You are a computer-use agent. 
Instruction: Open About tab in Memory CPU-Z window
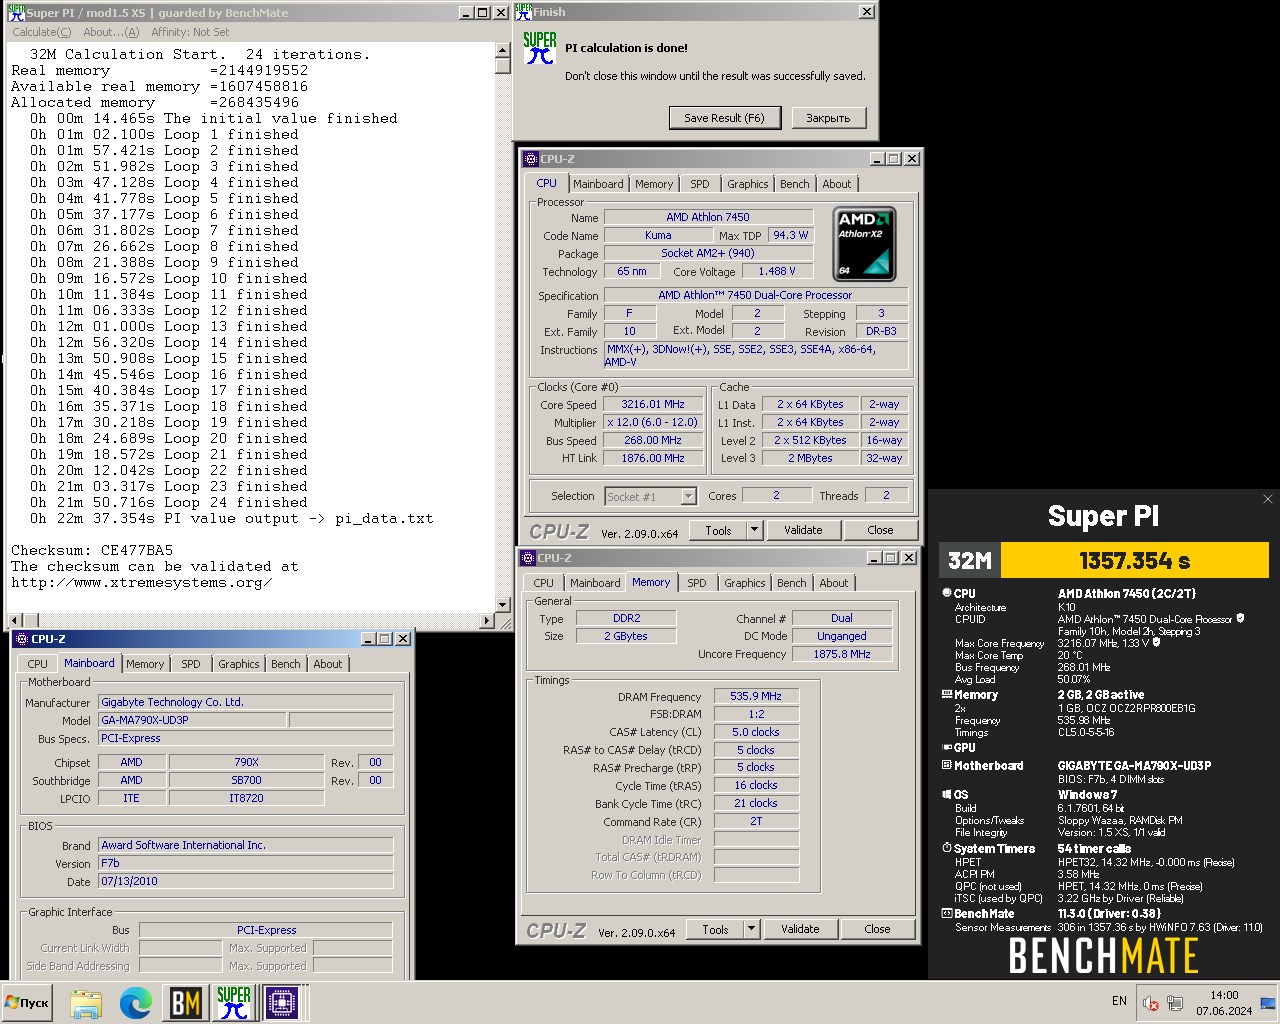click(x=834, y=583)
